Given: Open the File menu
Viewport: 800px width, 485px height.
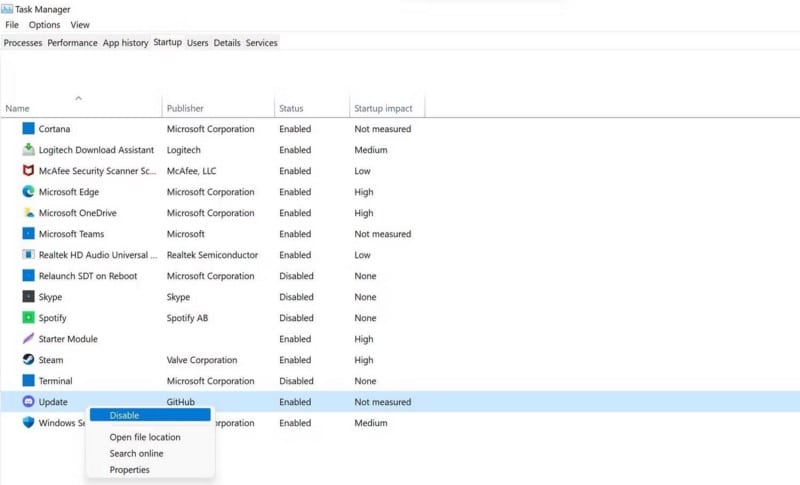Looking at the screenshot, I should coord(12,24).
